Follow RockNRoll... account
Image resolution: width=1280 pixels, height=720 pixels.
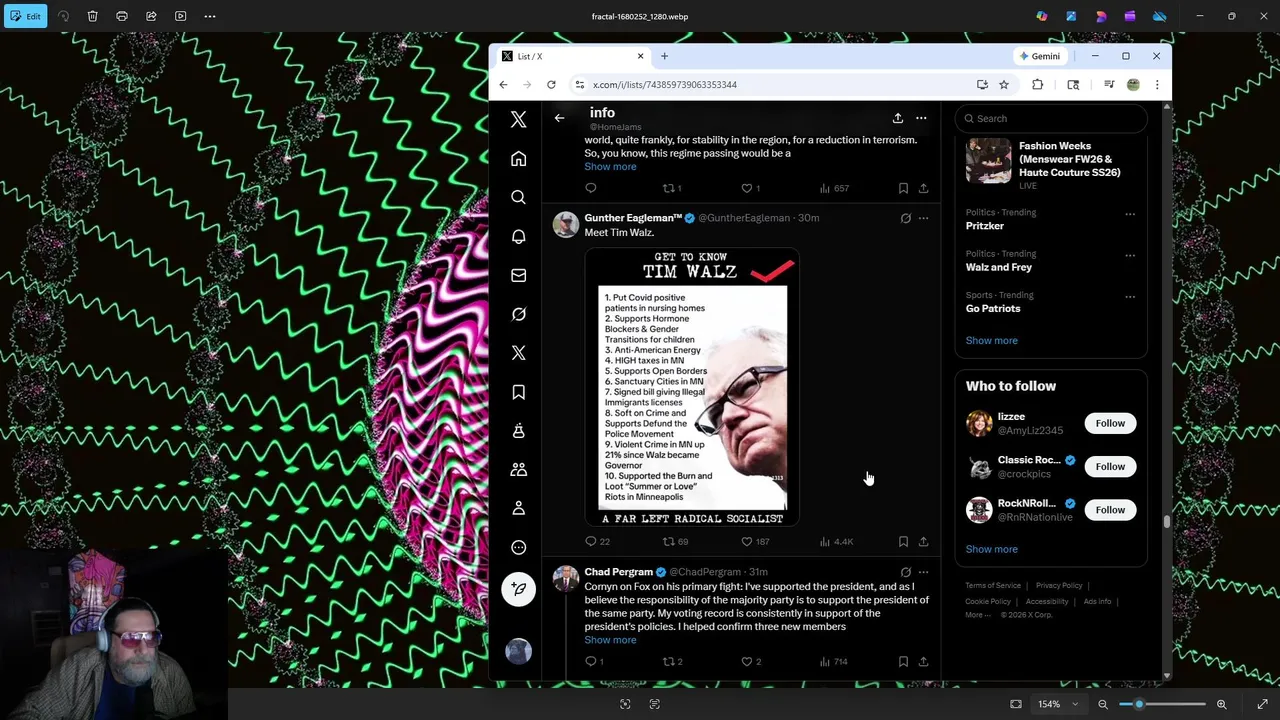(x=1110, y=510)
